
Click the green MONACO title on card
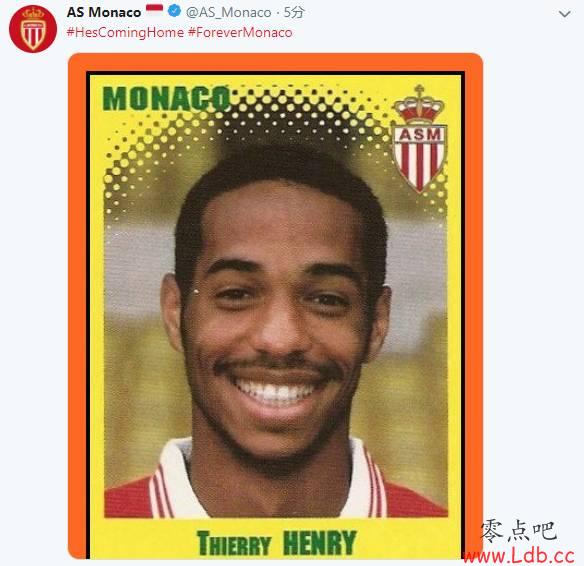(166, 98)
